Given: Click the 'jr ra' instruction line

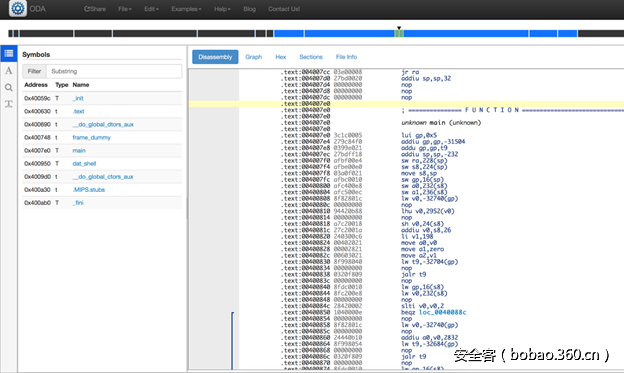Looking at the screenshot, I should (410, 72).
